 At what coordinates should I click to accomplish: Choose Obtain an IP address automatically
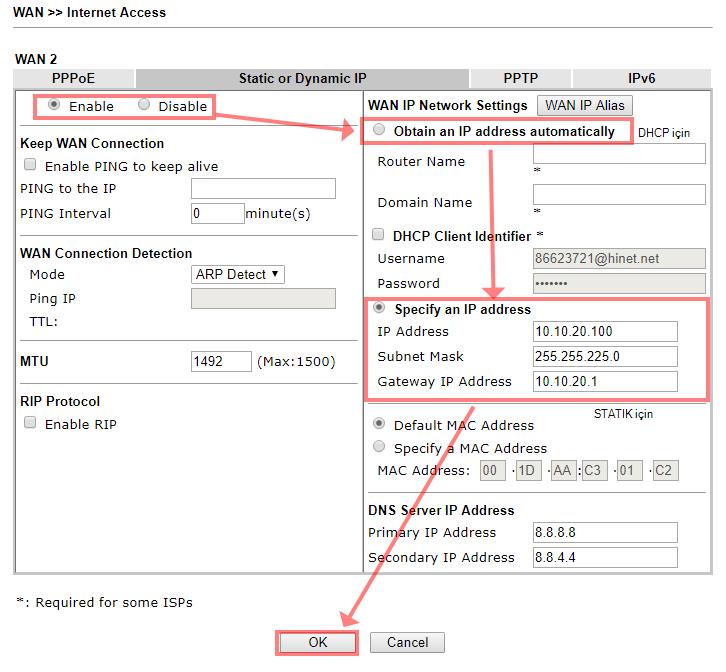[379, 131]
